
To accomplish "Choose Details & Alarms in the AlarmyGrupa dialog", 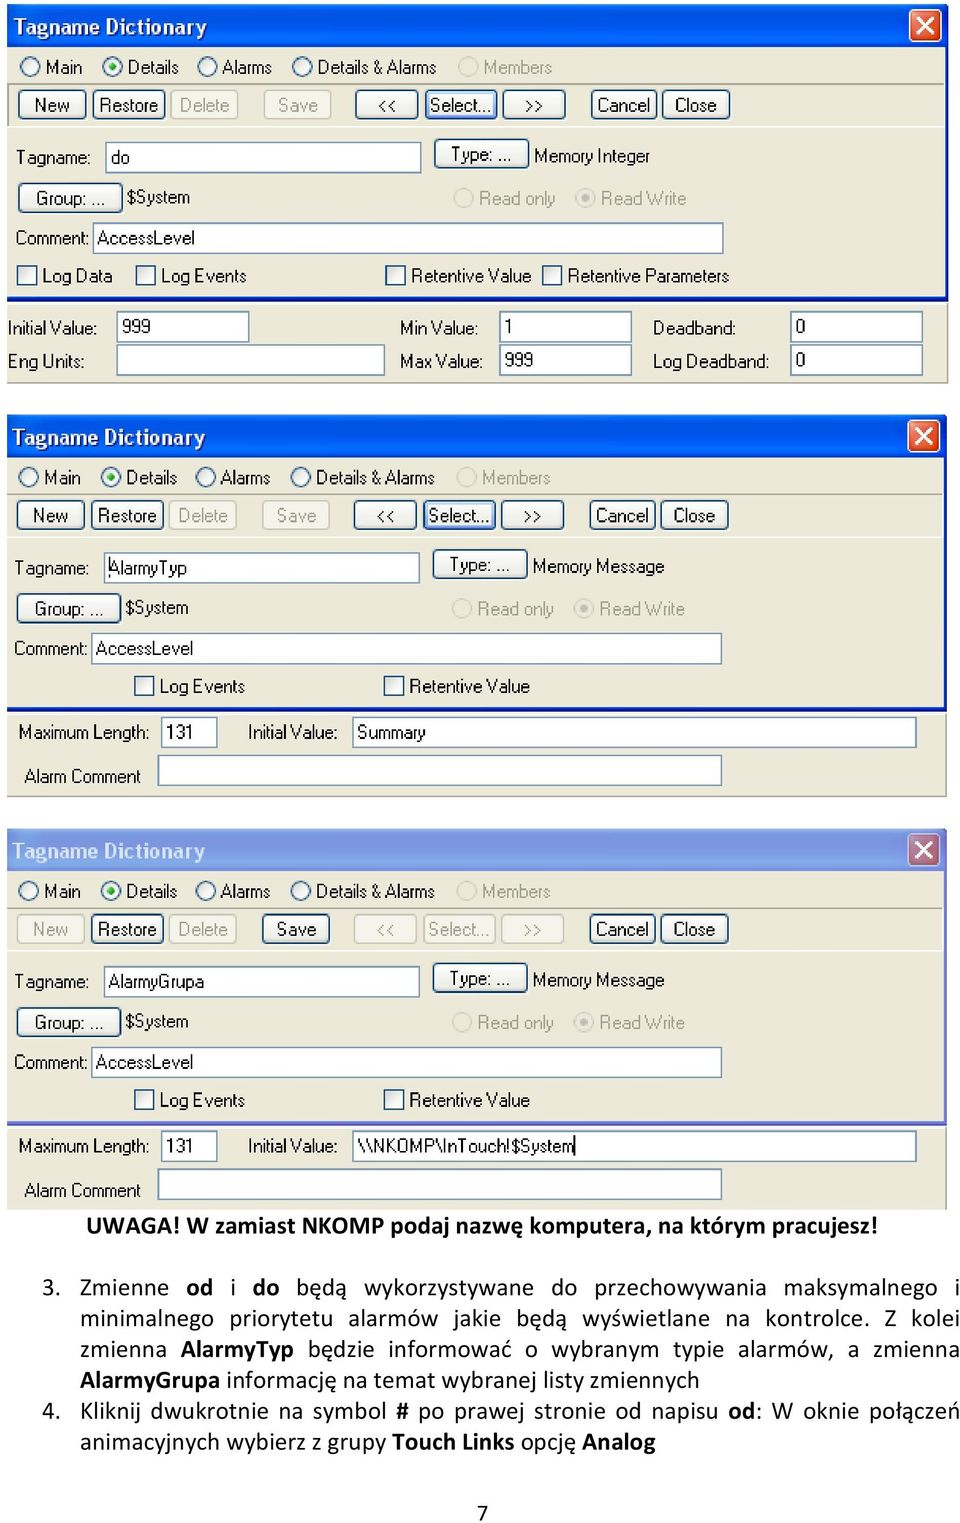I will click(301, 891).
